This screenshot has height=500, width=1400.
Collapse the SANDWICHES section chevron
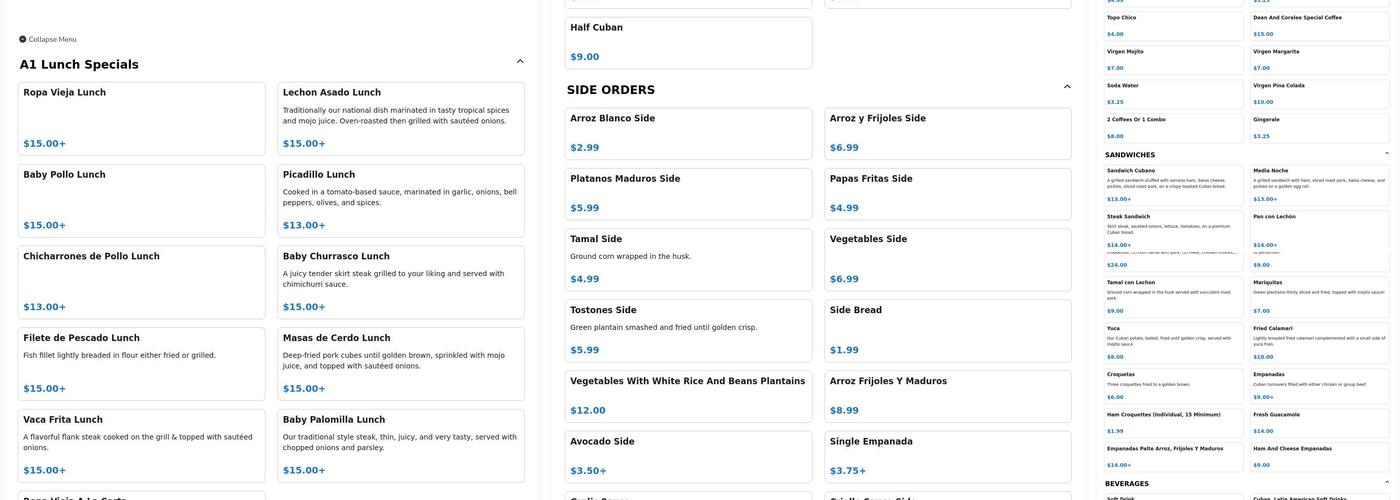click(x=1387, y=154)
